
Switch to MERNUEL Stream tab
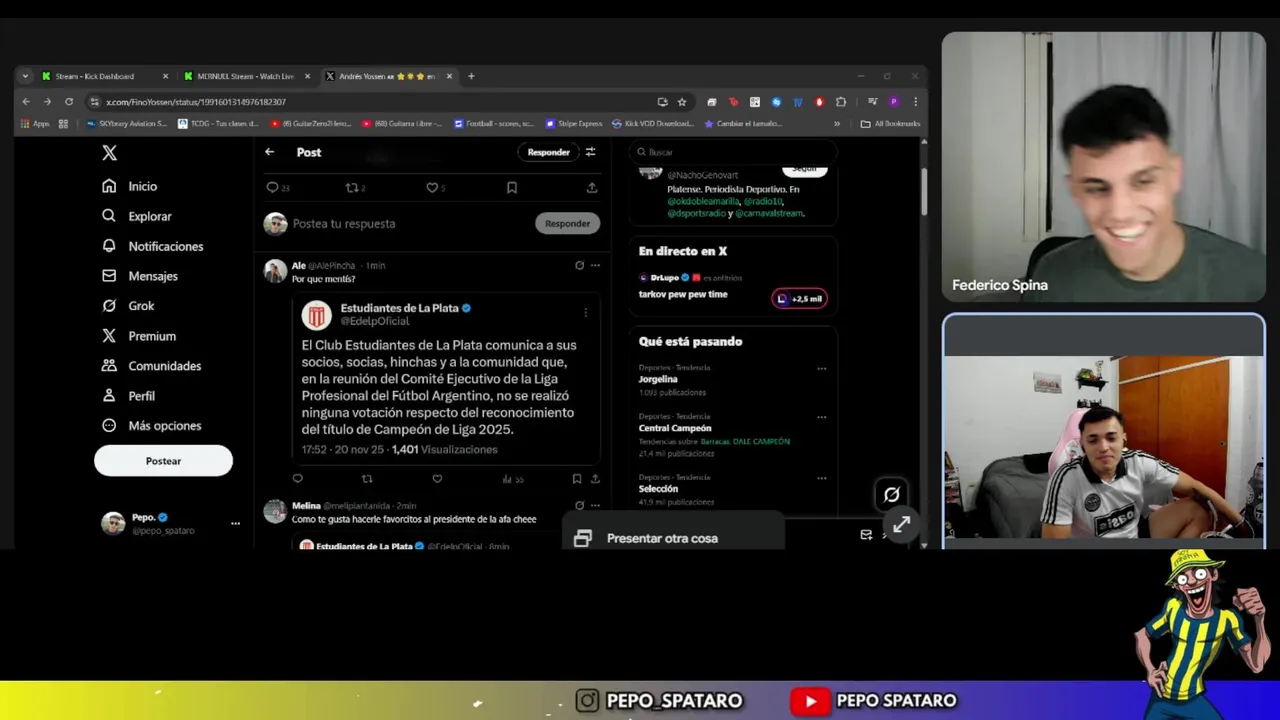click(247, 76)
